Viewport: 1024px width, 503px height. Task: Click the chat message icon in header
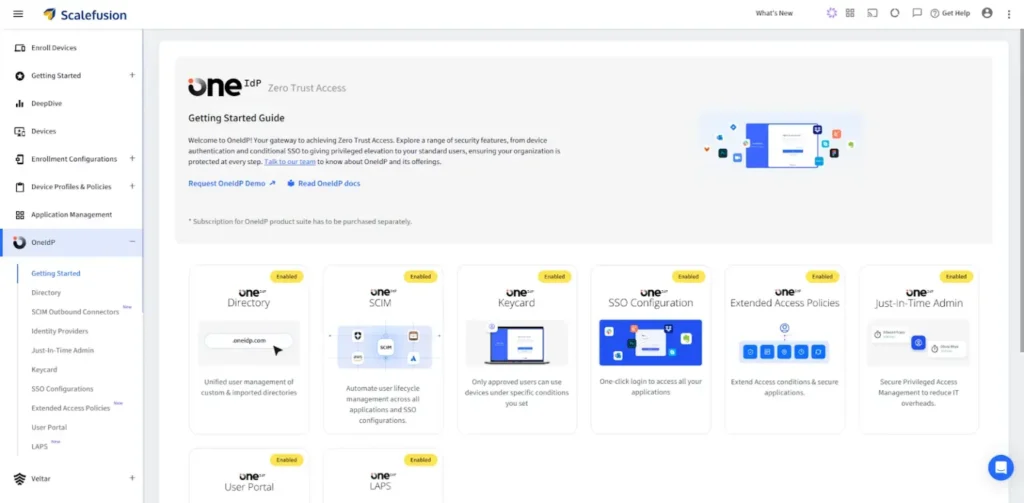(917, 13)
